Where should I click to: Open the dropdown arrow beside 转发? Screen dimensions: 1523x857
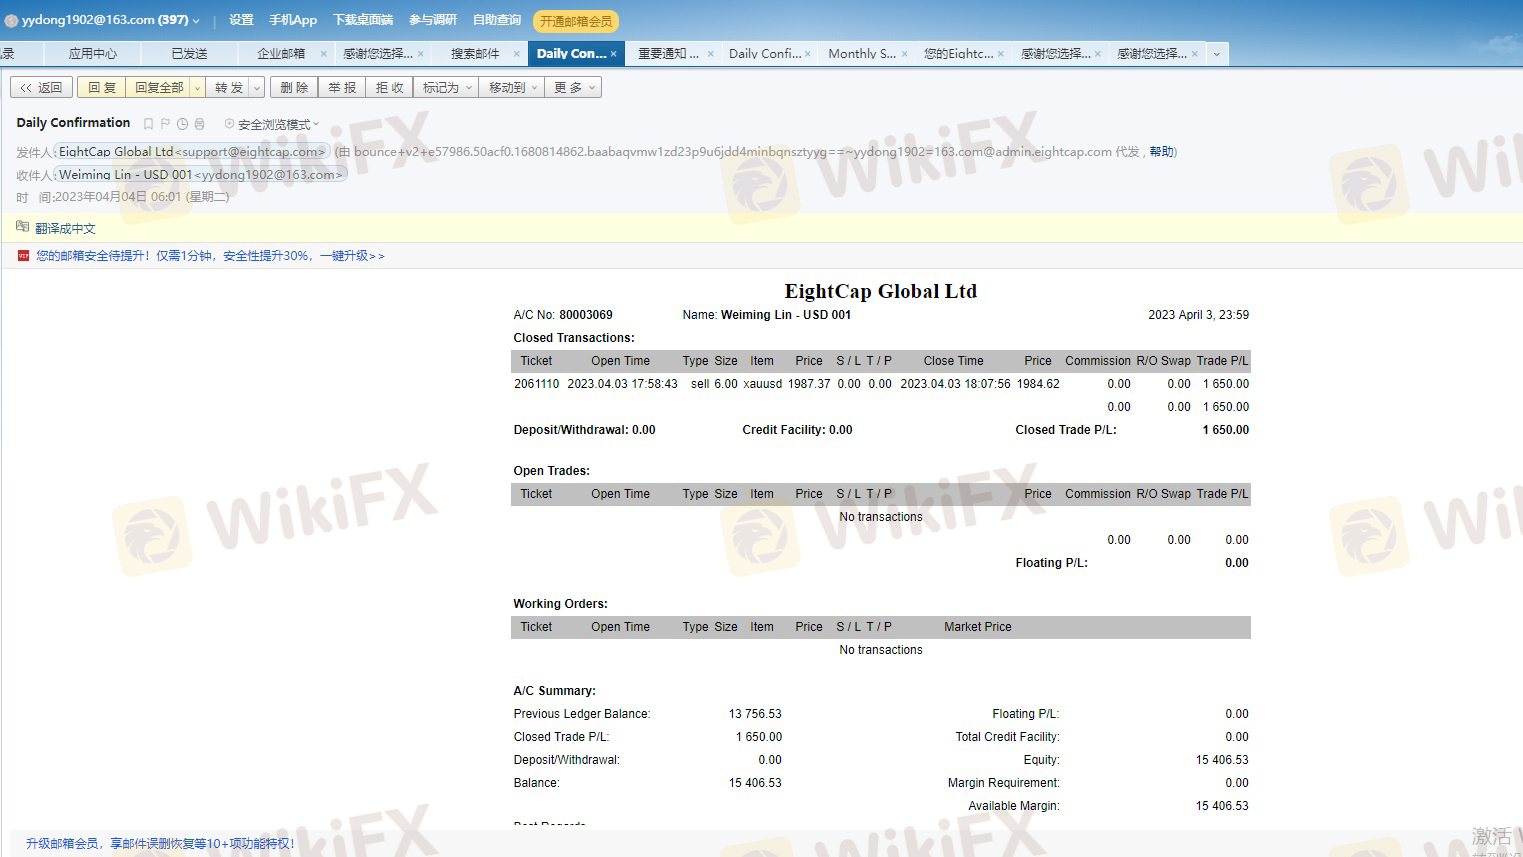point(257,88)
